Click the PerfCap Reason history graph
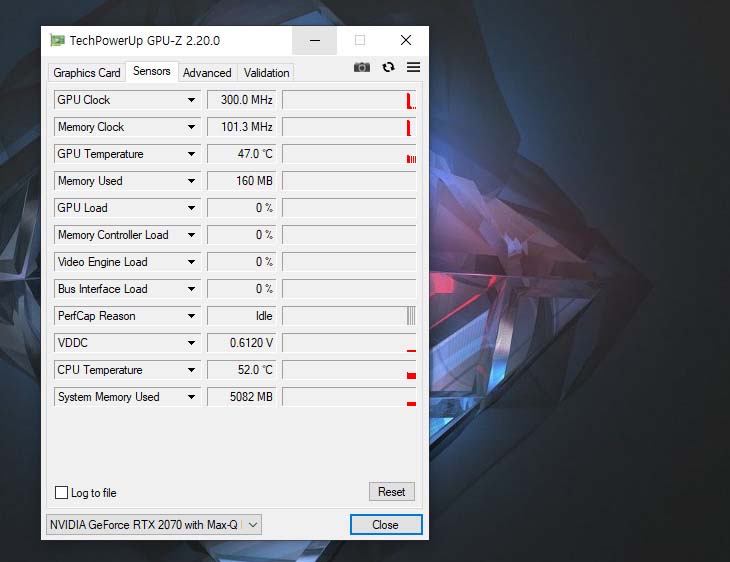This screenshot has height=562, width=730. click(x=349, y=316)
